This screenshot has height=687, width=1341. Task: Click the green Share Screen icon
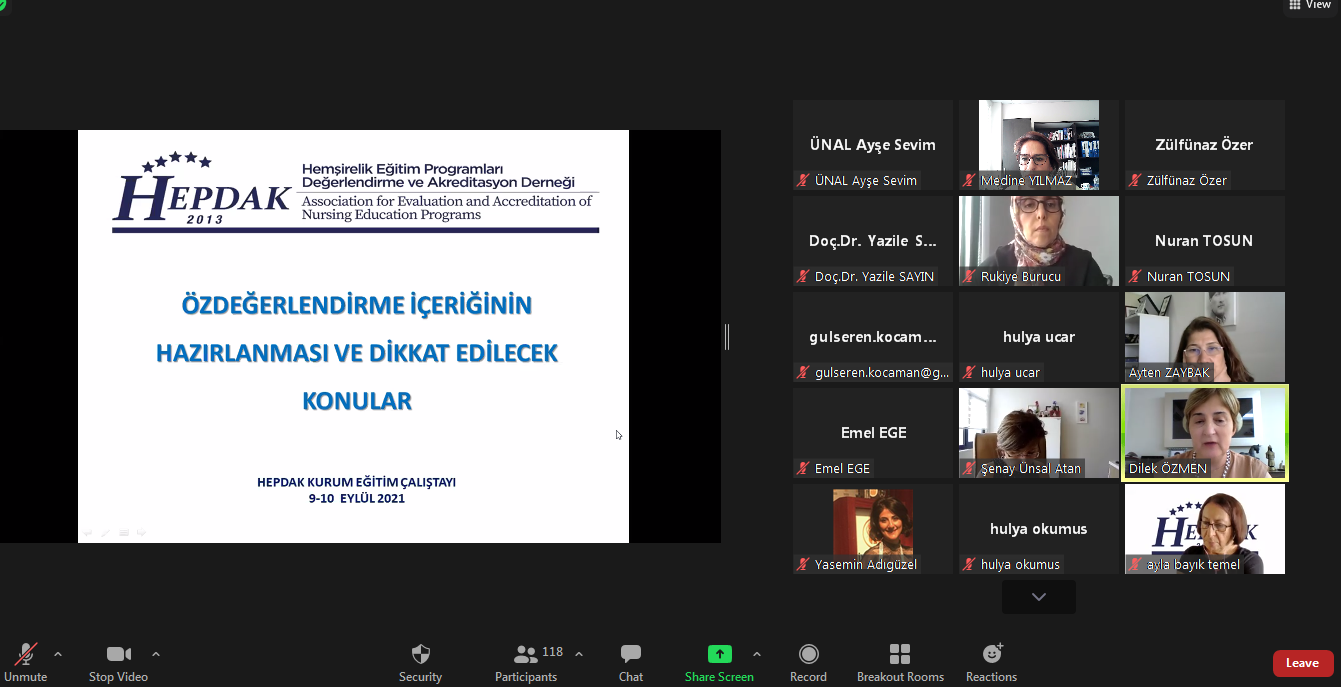pos(719,654)
